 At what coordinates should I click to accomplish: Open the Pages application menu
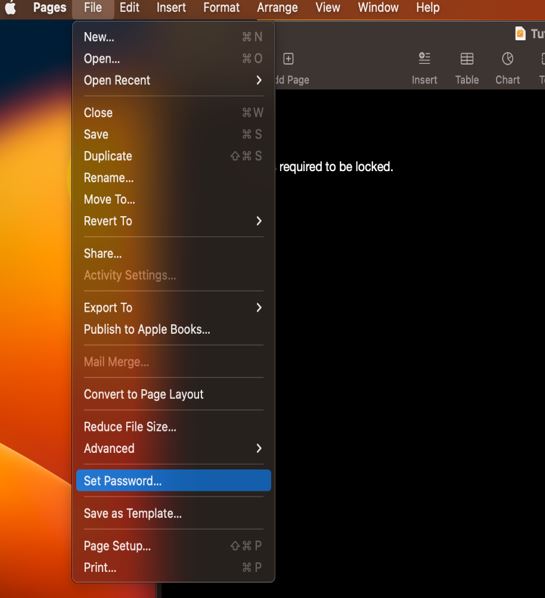(50, 8)
